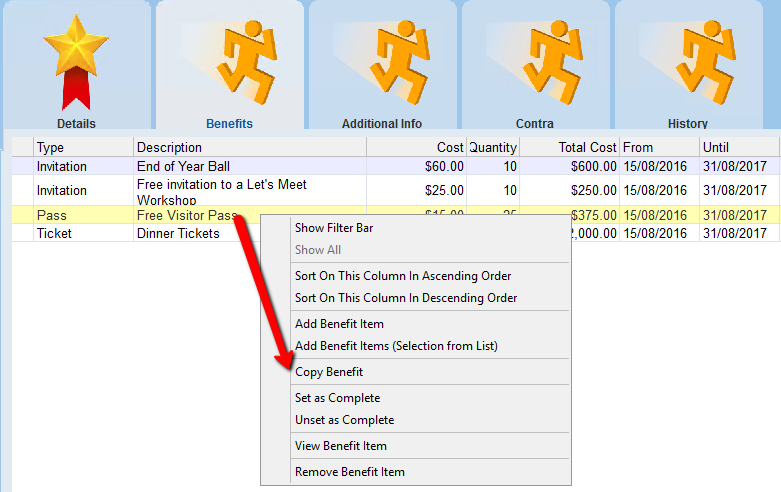This screenshot has height=492, width=781.
Task: Click Add Benefit Item option
Action: coord(339,324)
